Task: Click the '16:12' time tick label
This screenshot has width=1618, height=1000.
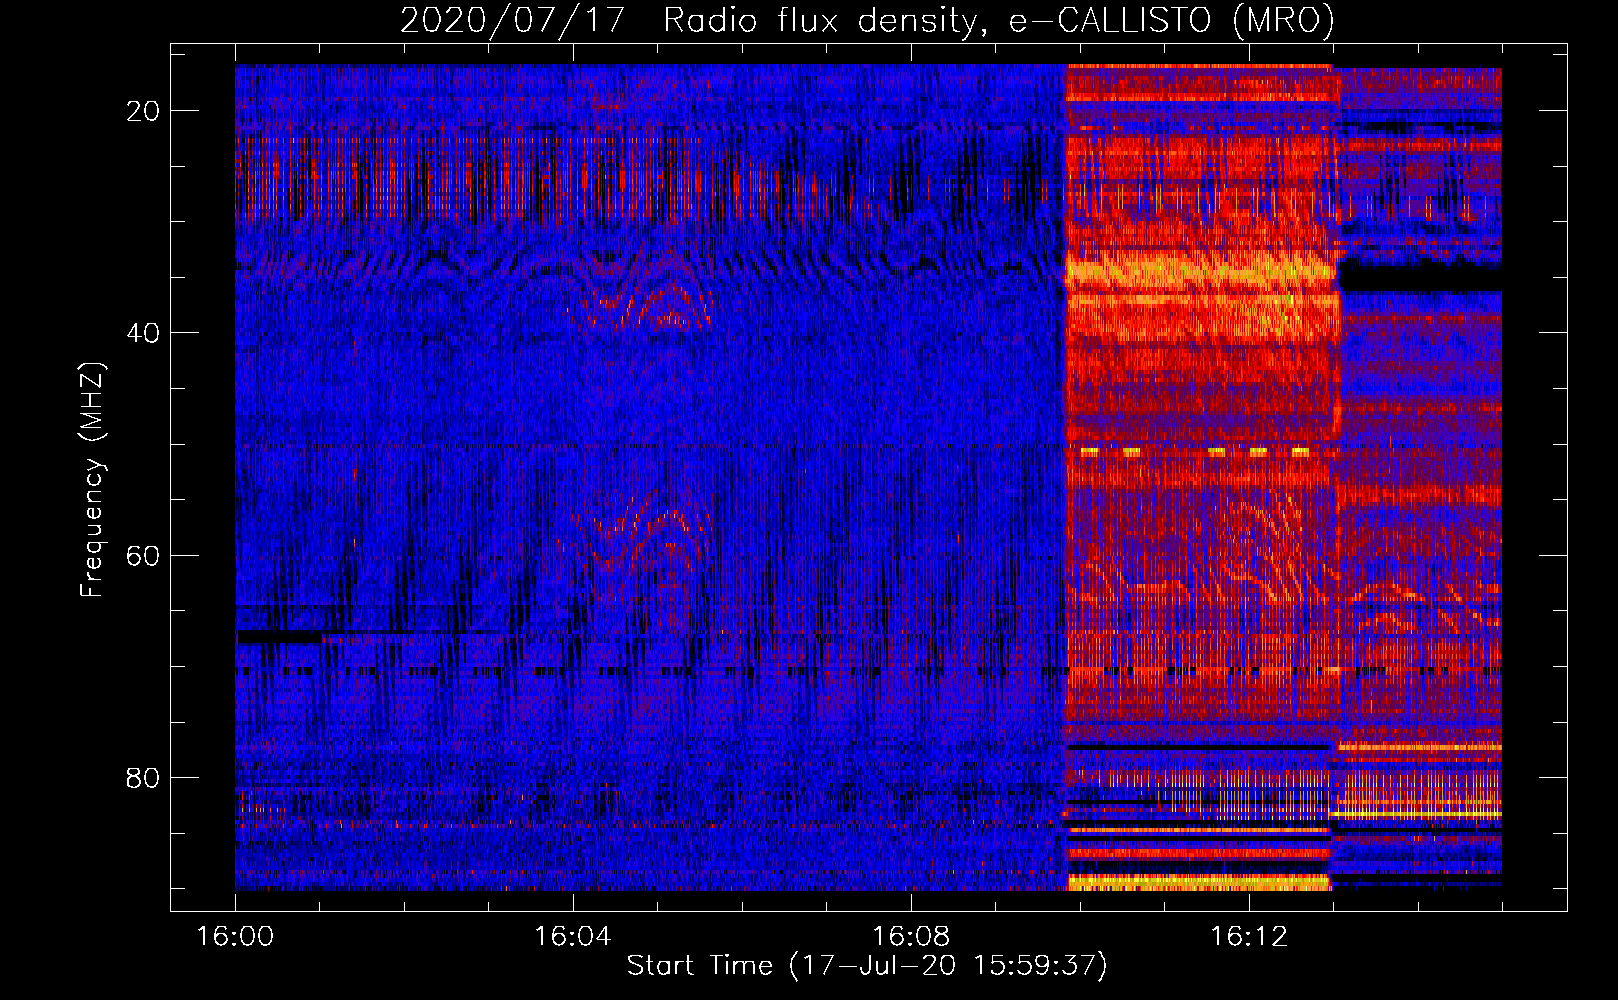Action: (x=1248, y=937)
